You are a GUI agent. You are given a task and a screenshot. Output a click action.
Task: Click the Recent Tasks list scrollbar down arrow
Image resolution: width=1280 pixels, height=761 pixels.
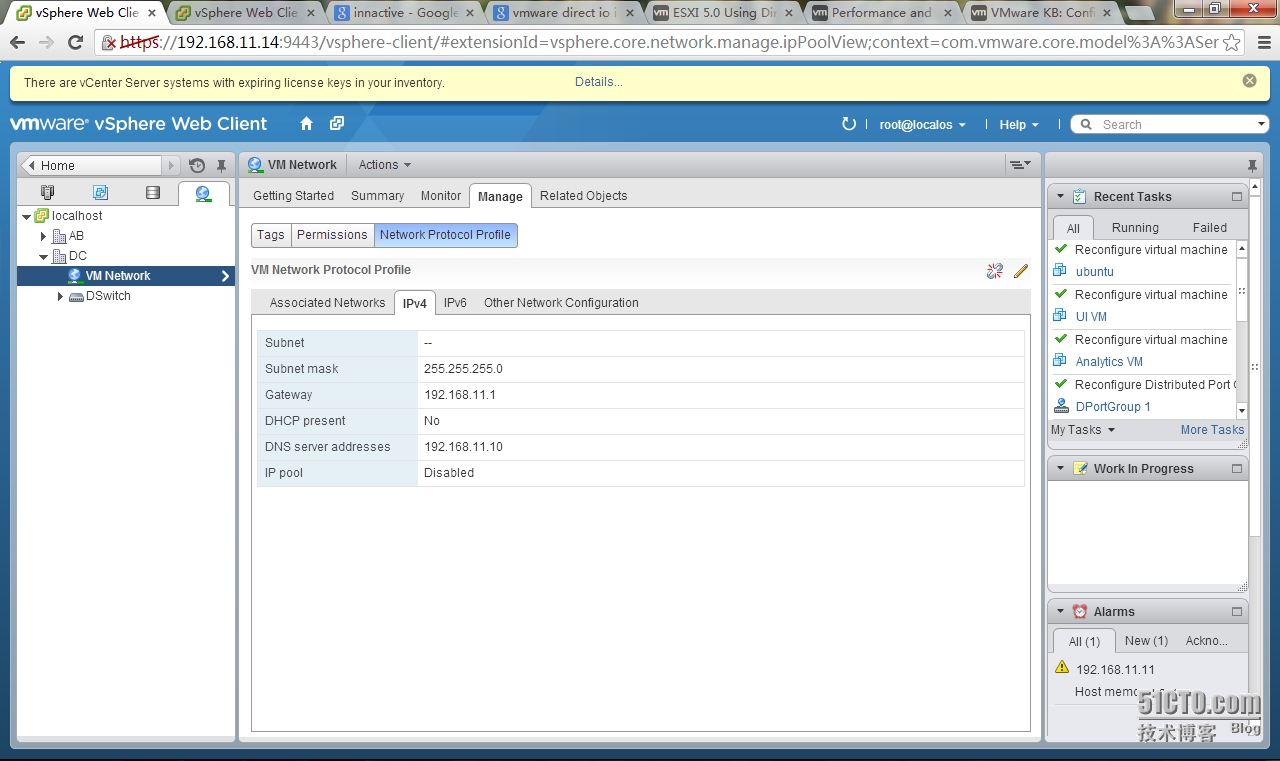pyautogui.click(x=1242, y=410)
